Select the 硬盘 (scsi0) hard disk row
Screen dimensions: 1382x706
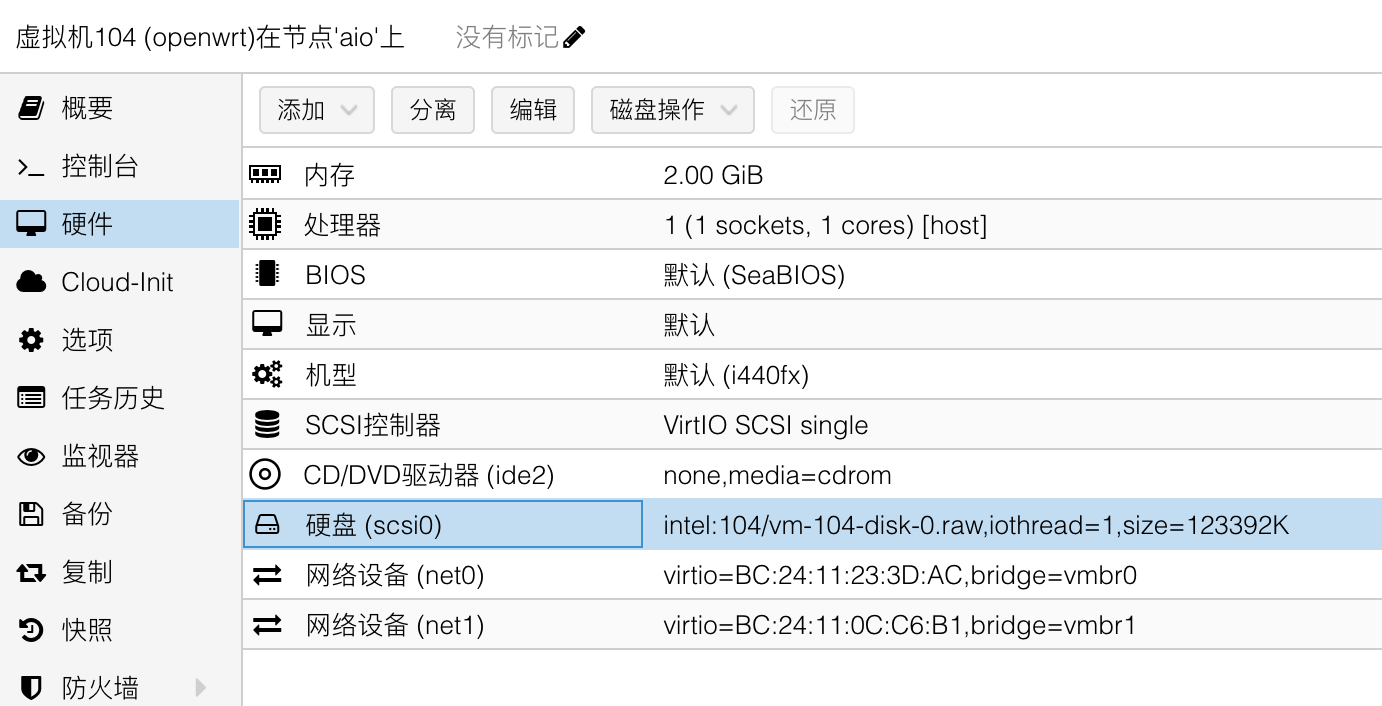[x=442, y=525]
